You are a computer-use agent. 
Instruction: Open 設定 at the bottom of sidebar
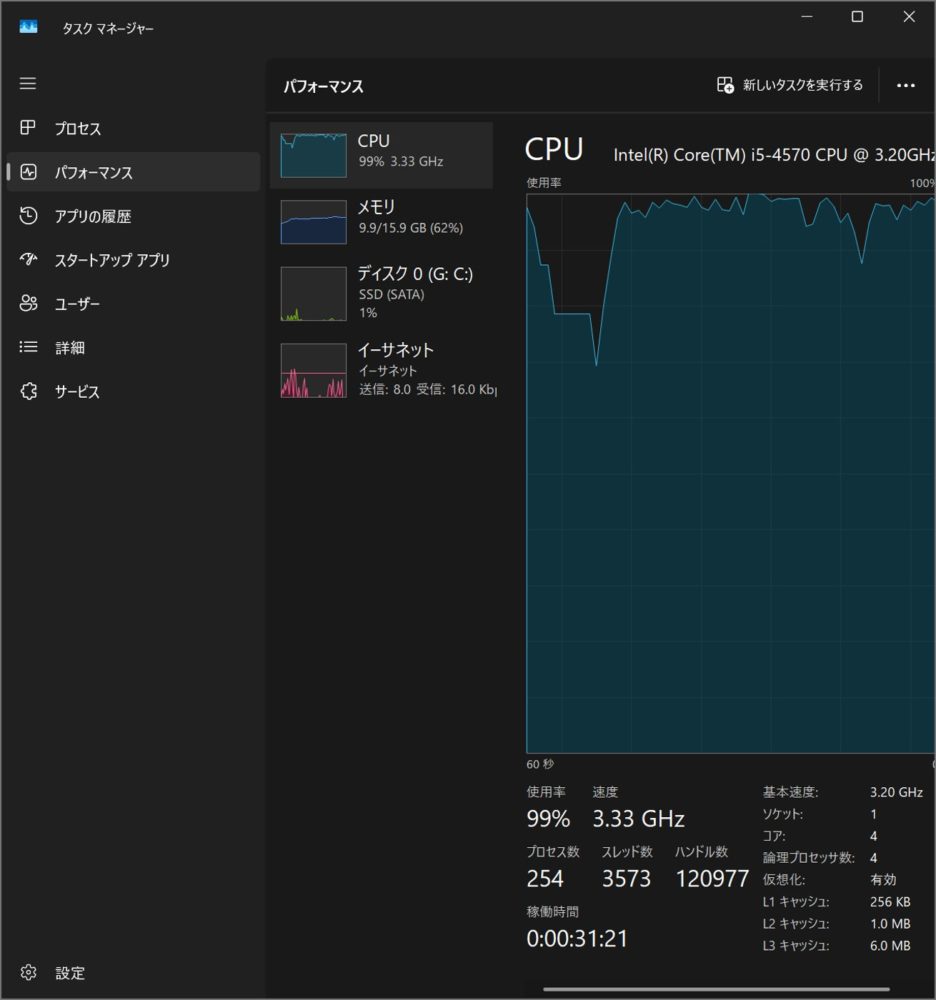[x=133, y=973]
